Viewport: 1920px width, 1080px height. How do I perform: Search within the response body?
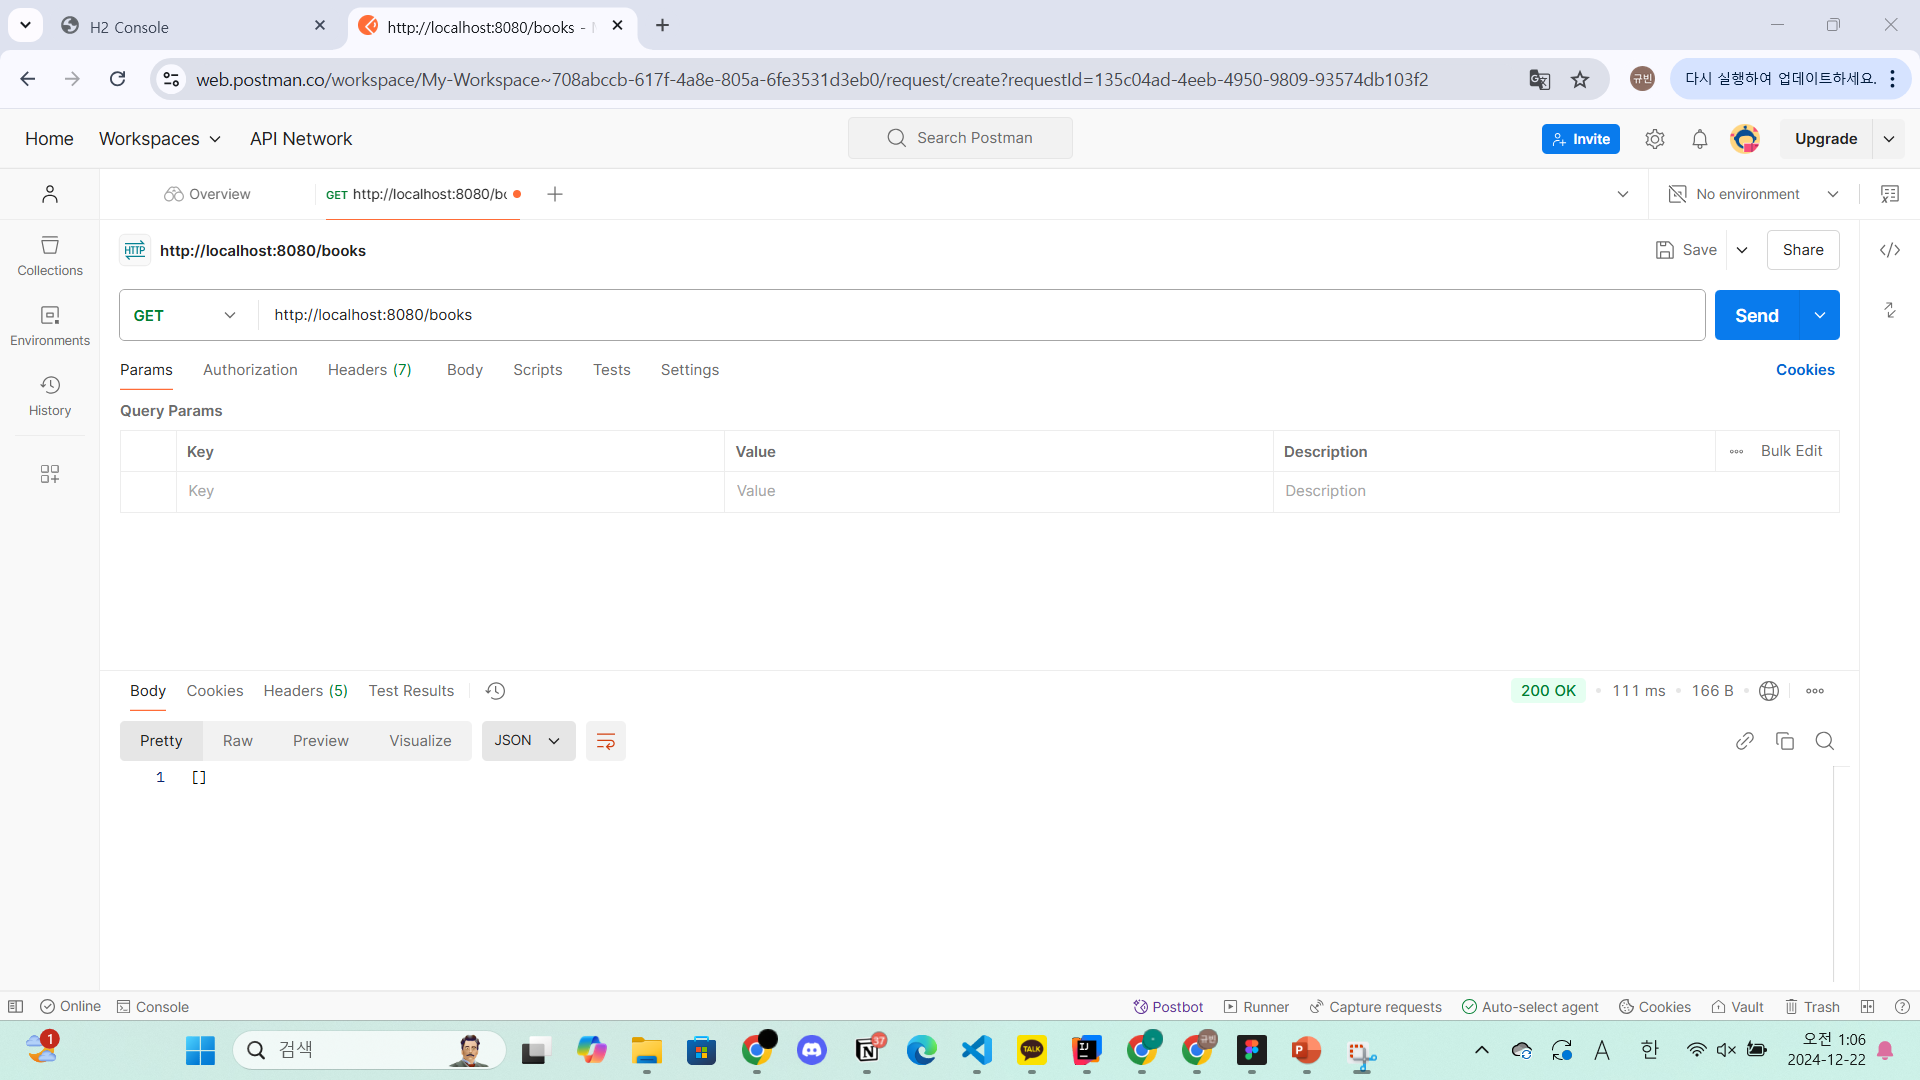pyautogui.click(x=1824, y=741)
